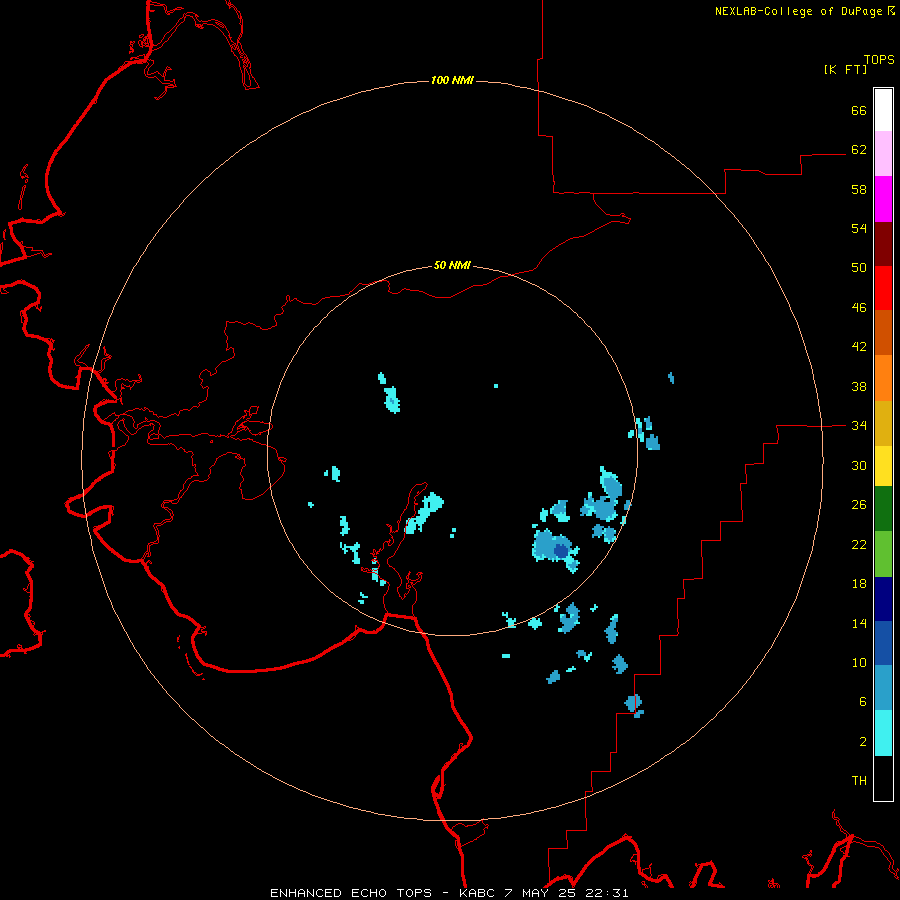Click the gold 34 kft legend swatch
Screen dimensions: 900x900
(883, 423)
